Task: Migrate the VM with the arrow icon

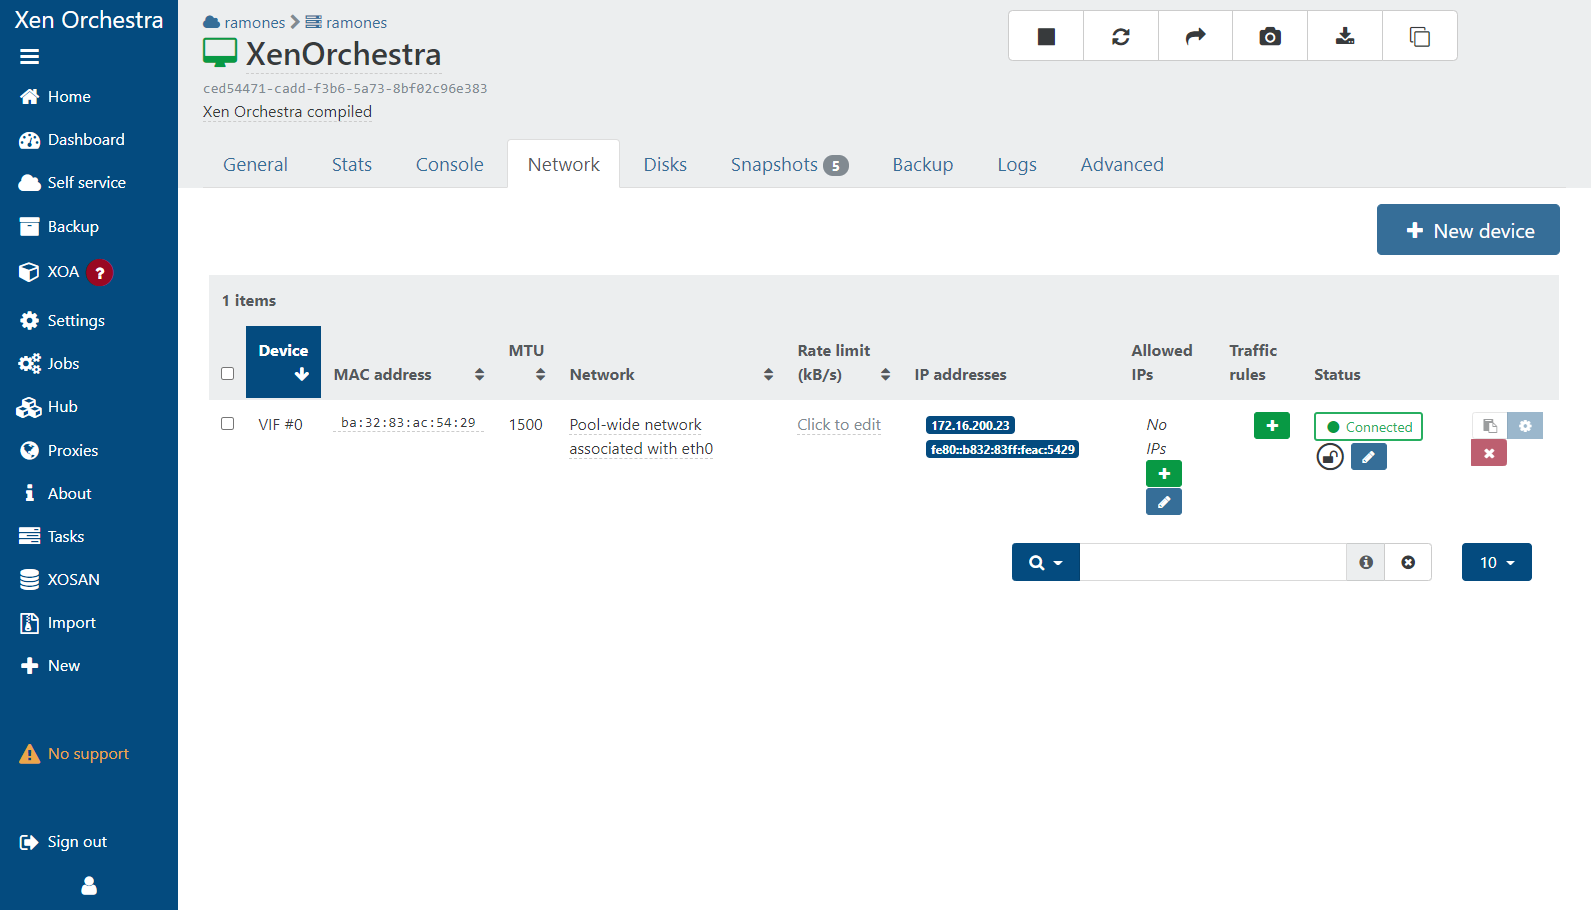Action: point(1195,36)
